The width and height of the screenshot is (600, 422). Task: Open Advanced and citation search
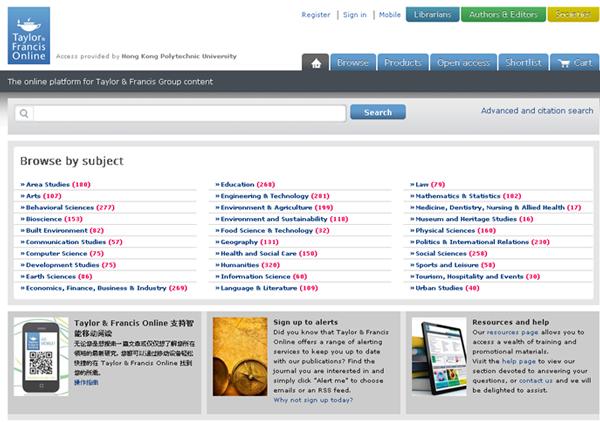(x=537, y=111)
